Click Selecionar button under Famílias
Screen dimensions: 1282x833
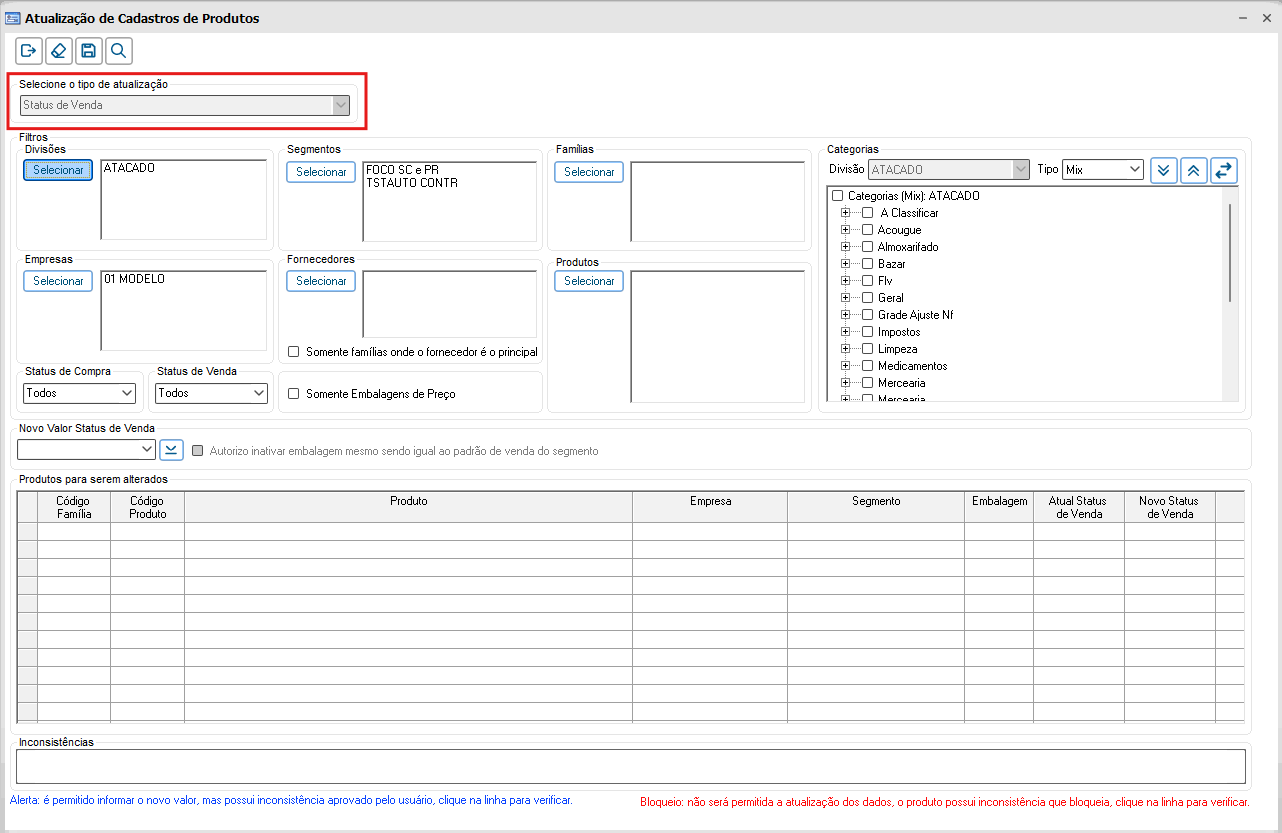click(589, 172)
